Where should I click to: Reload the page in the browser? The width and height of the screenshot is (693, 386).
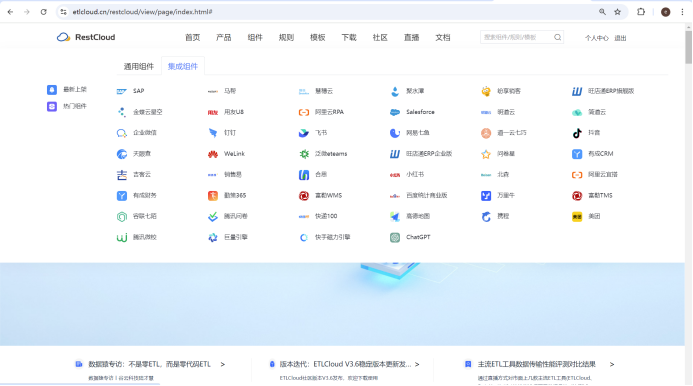pos(43,12)
